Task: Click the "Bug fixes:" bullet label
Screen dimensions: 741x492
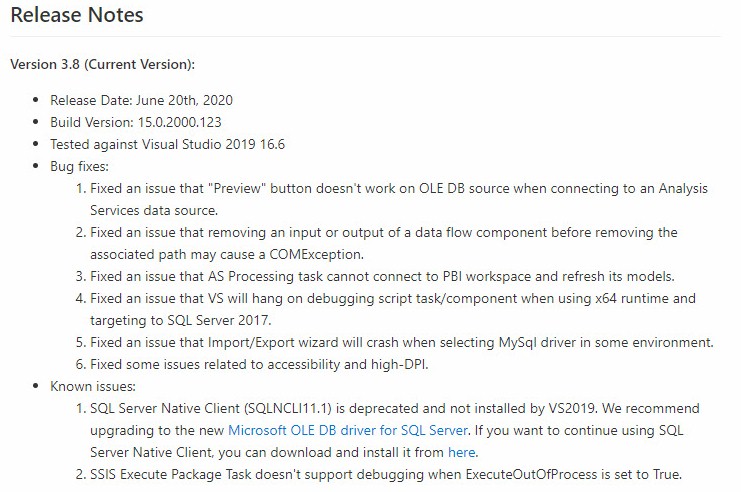Action: coord(79,166)
